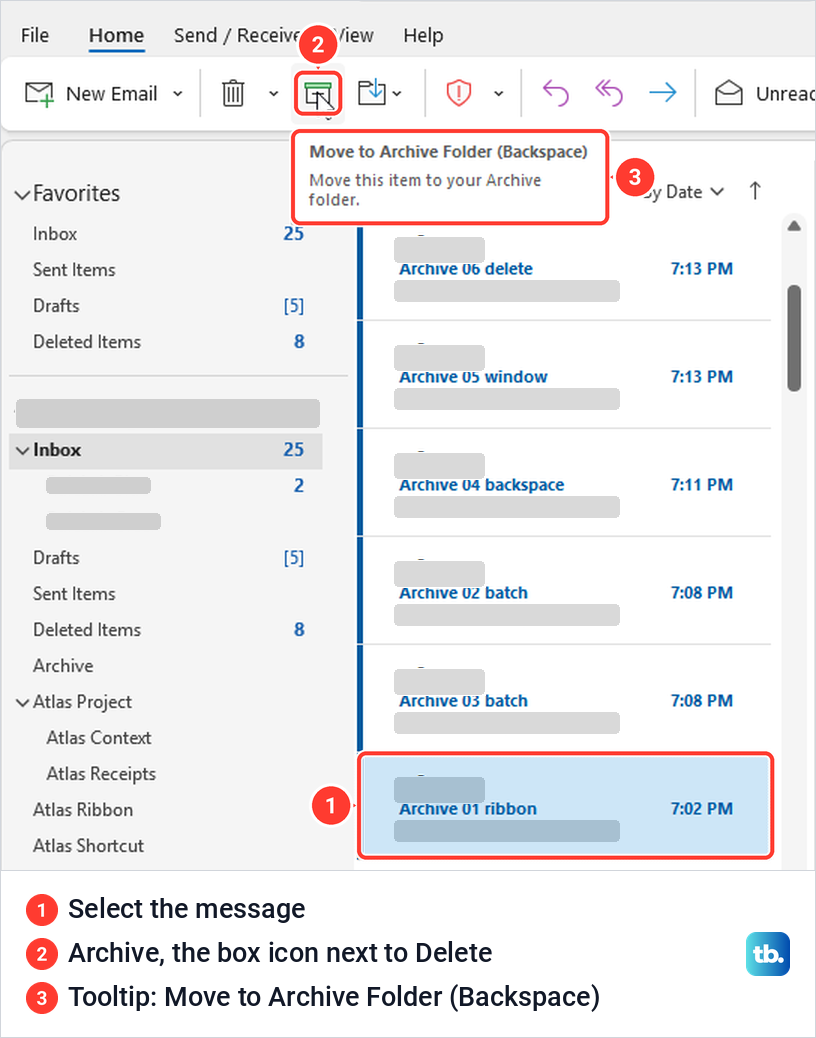
Task: Click the Archive box icon
Action: click(x=318, y=94)
